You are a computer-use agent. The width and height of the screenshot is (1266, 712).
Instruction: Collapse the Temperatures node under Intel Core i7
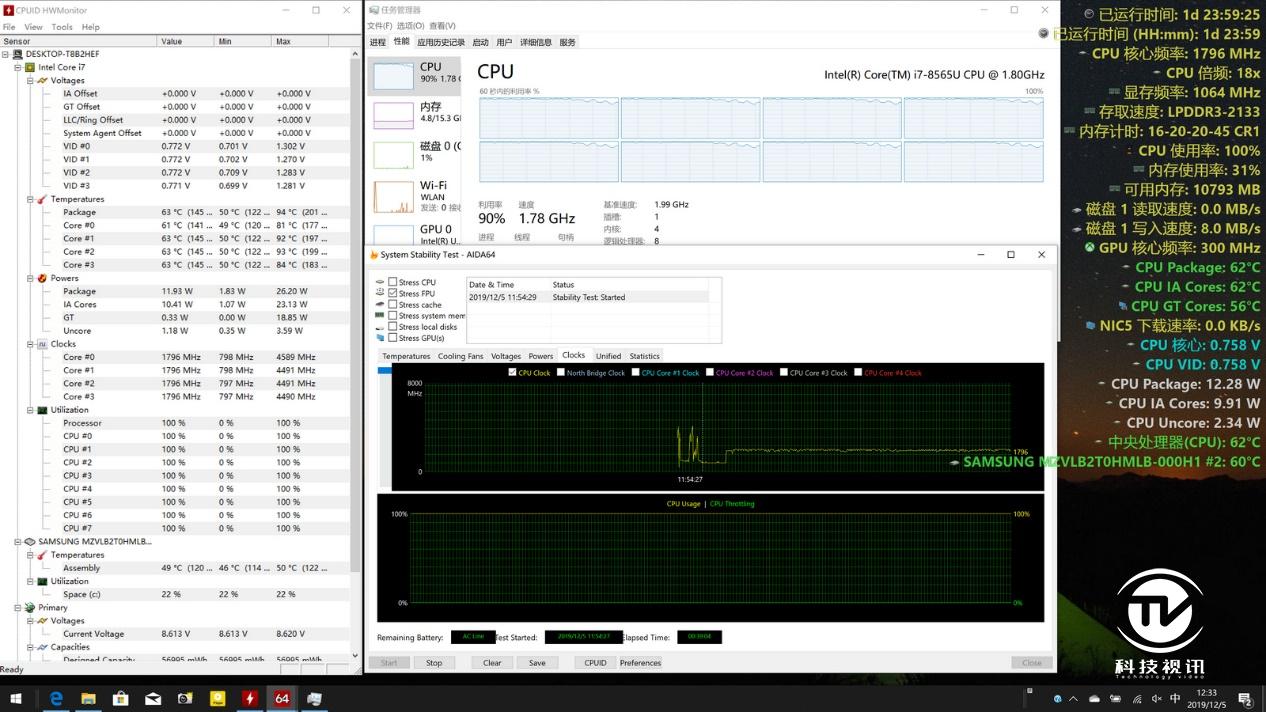tap(31, 199)
